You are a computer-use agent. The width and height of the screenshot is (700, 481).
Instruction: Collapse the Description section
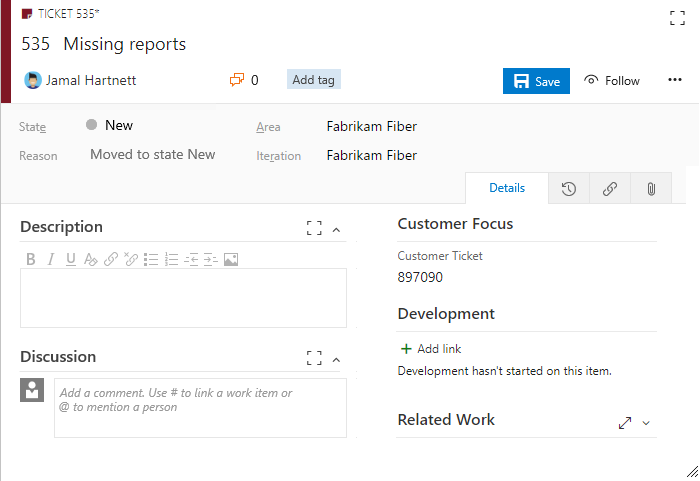pos(337,230)
